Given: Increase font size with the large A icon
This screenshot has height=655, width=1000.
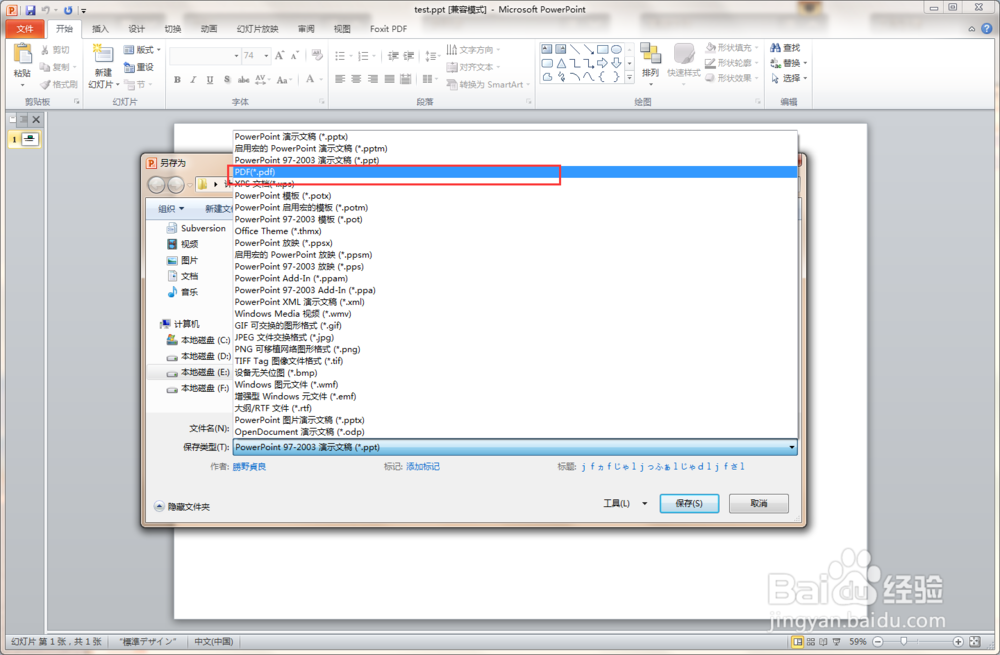Looking at the screenshot, I should [x=279, y=56].
